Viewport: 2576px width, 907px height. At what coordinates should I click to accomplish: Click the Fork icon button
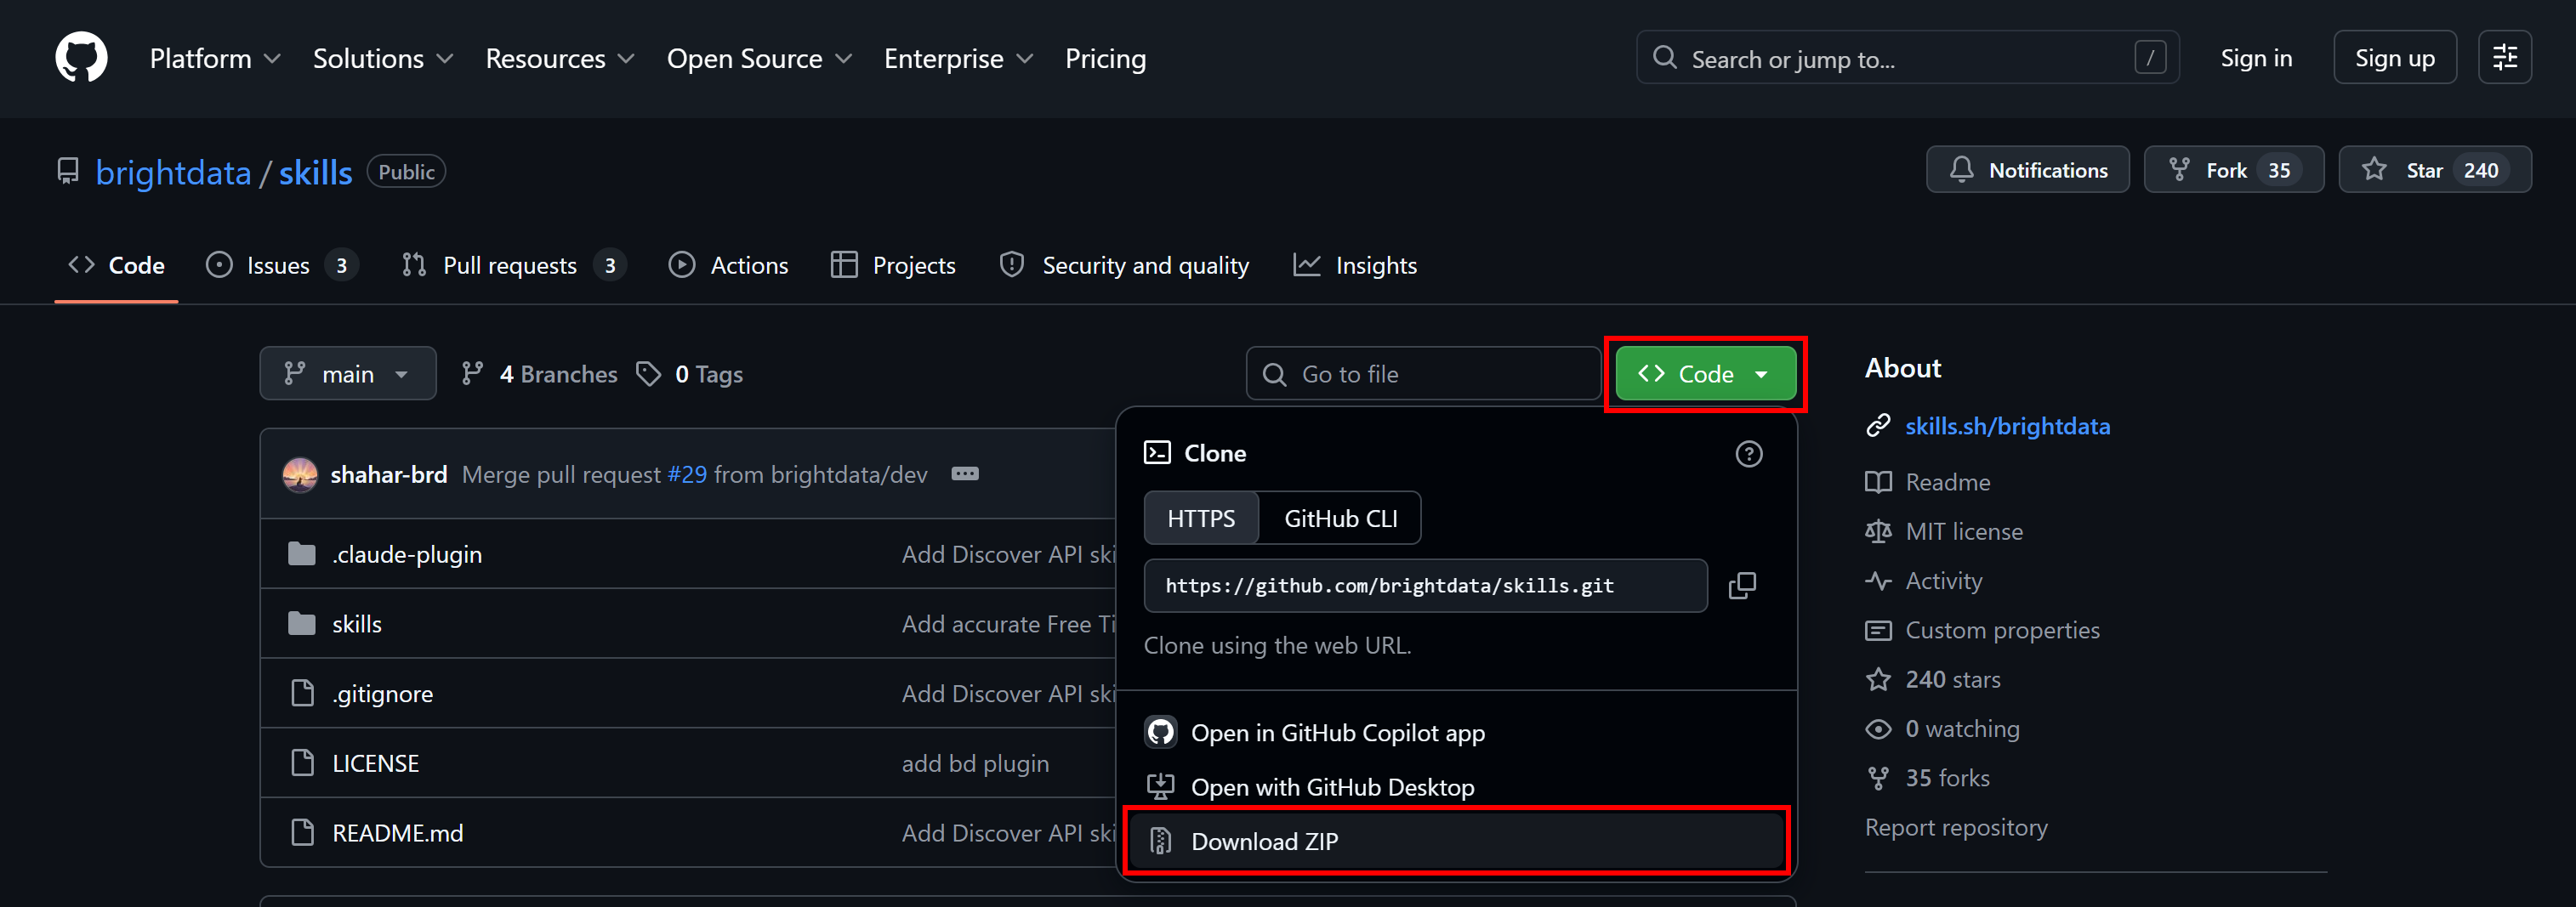coord(2179,170)
